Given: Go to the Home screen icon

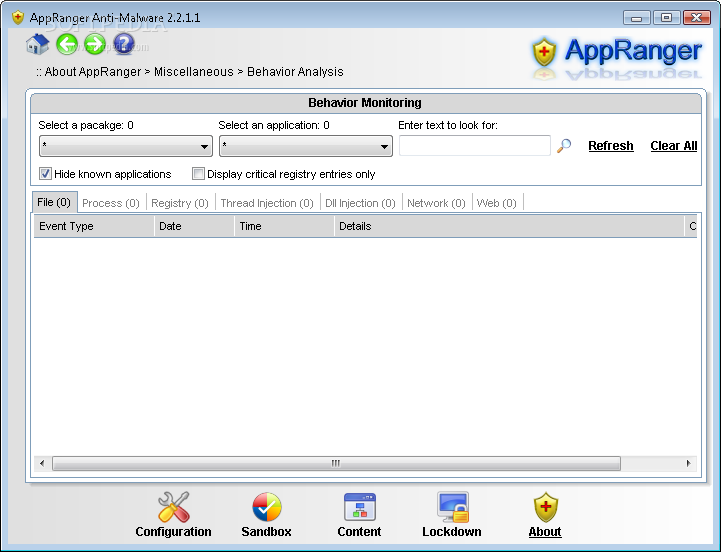Looking at the screenshot, I should [38, 44].
